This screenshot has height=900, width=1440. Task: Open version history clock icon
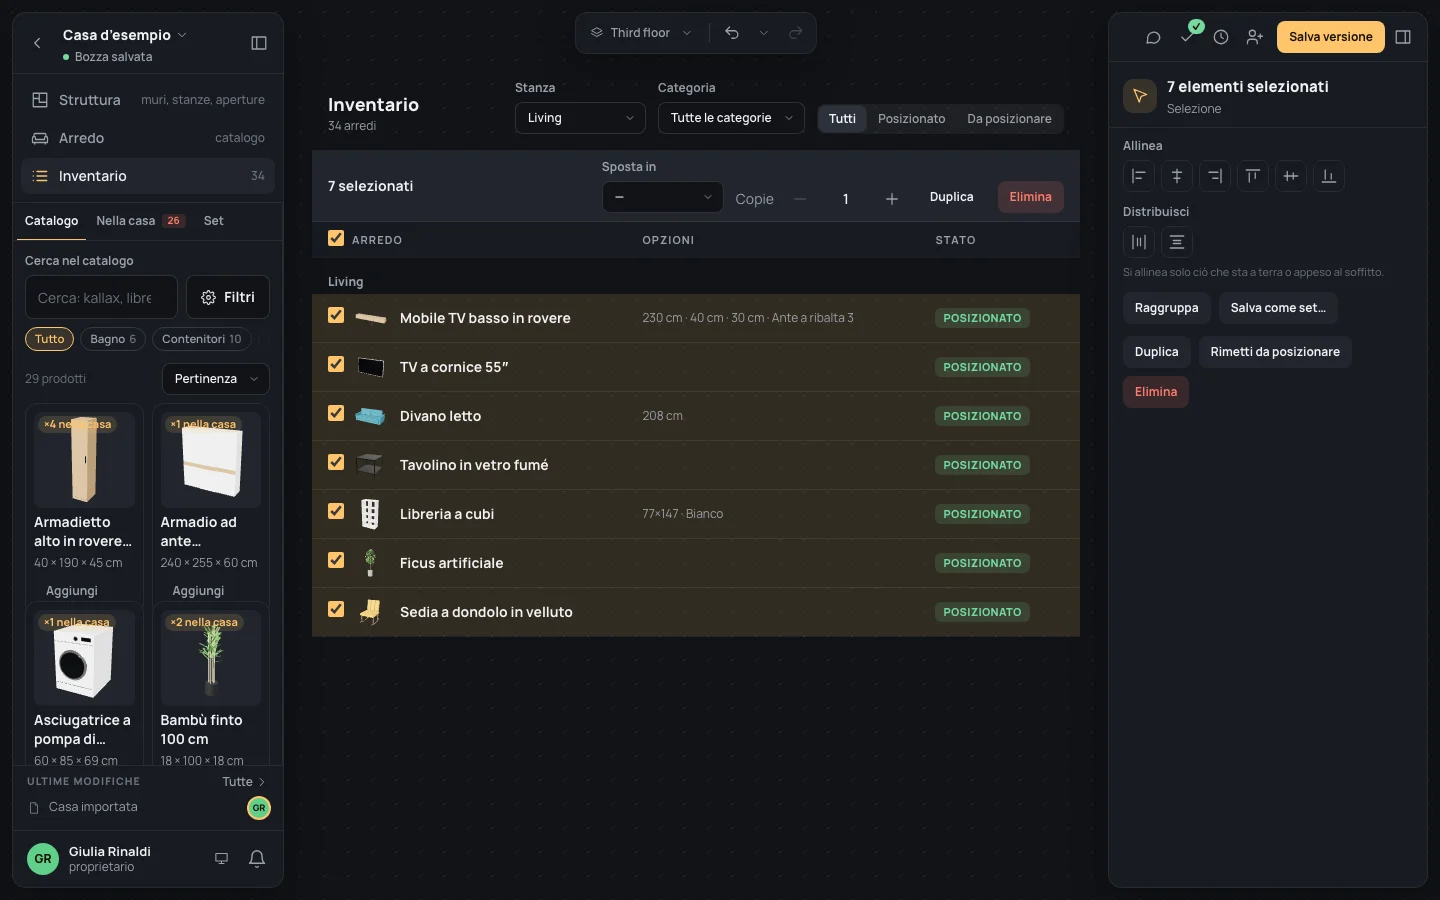(x=1221, y=37)
